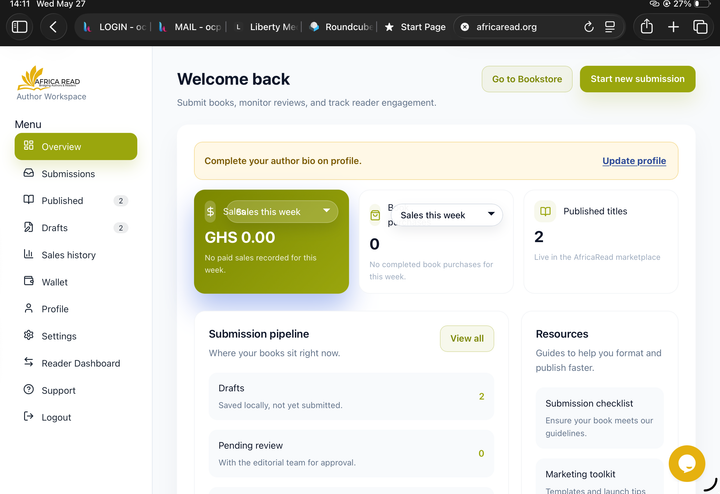Click the africaread.org address field

pos(539,27)
